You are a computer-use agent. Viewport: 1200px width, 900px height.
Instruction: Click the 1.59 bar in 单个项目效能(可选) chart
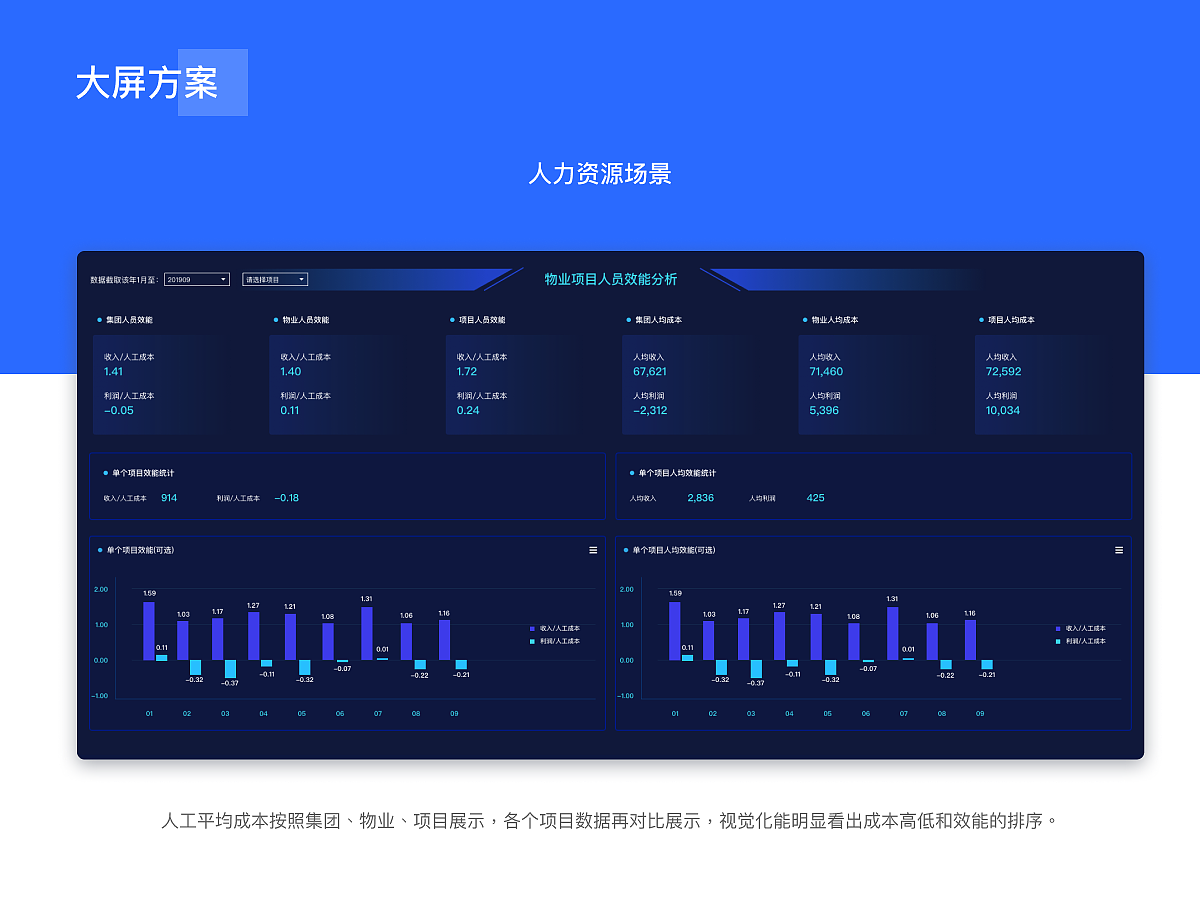pyautogui.click(x=149, y=631)
